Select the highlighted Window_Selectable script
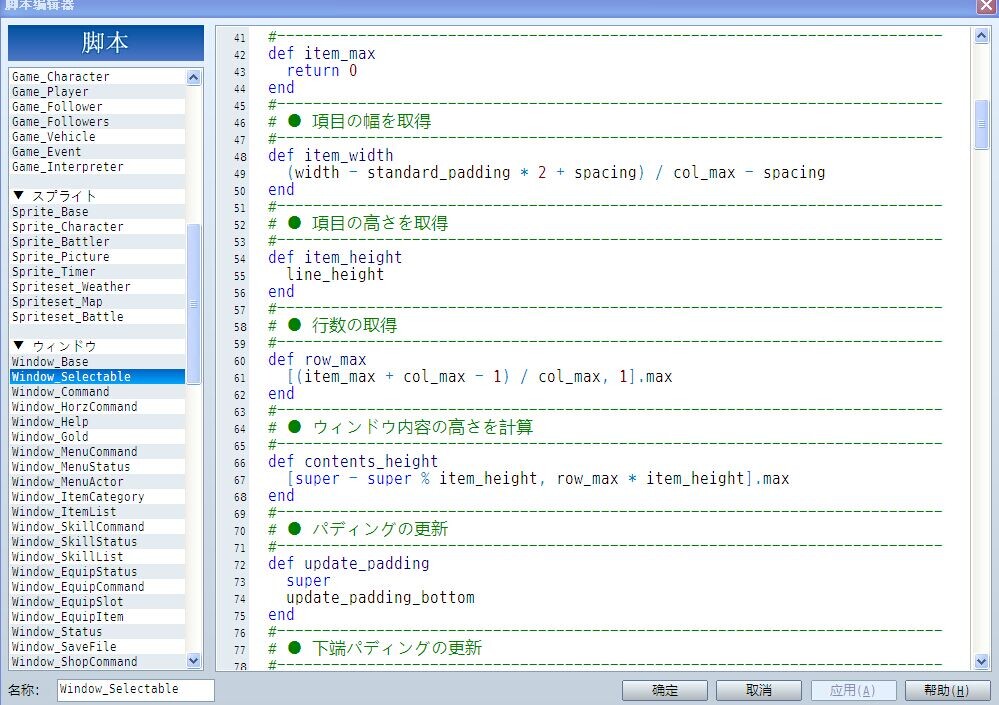999x705 pixels. (98, 376)
